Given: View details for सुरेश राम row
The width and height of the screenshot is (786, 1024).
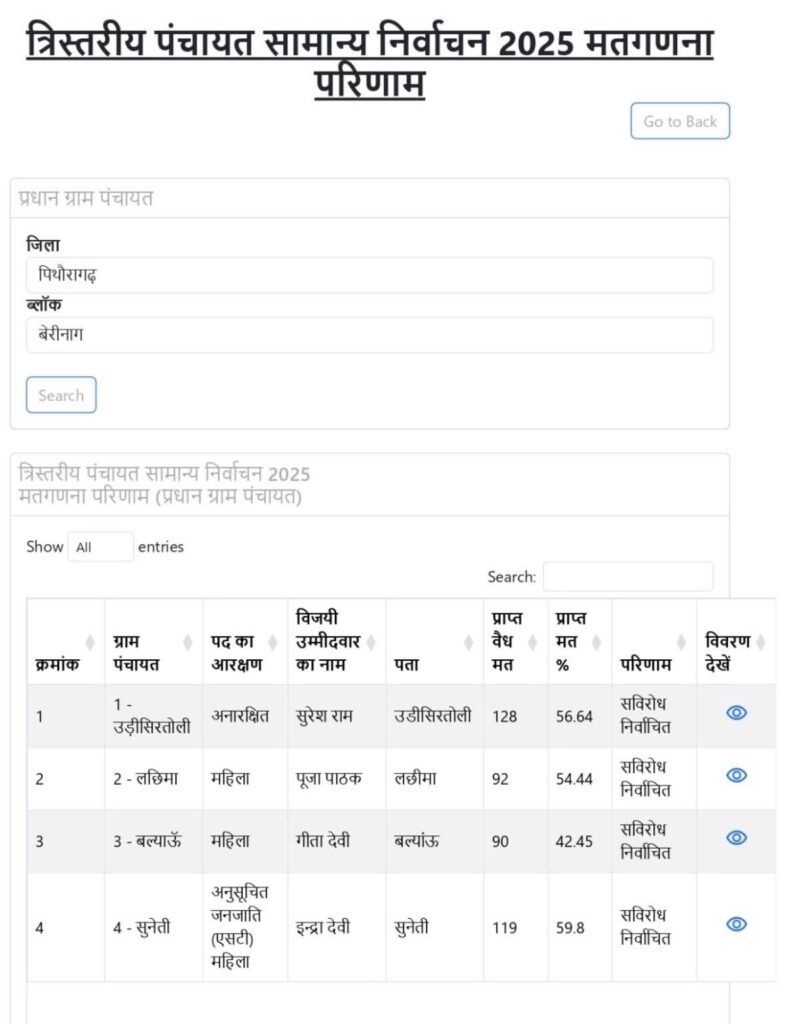Looking at the screenshot, I should pos(736,713).
